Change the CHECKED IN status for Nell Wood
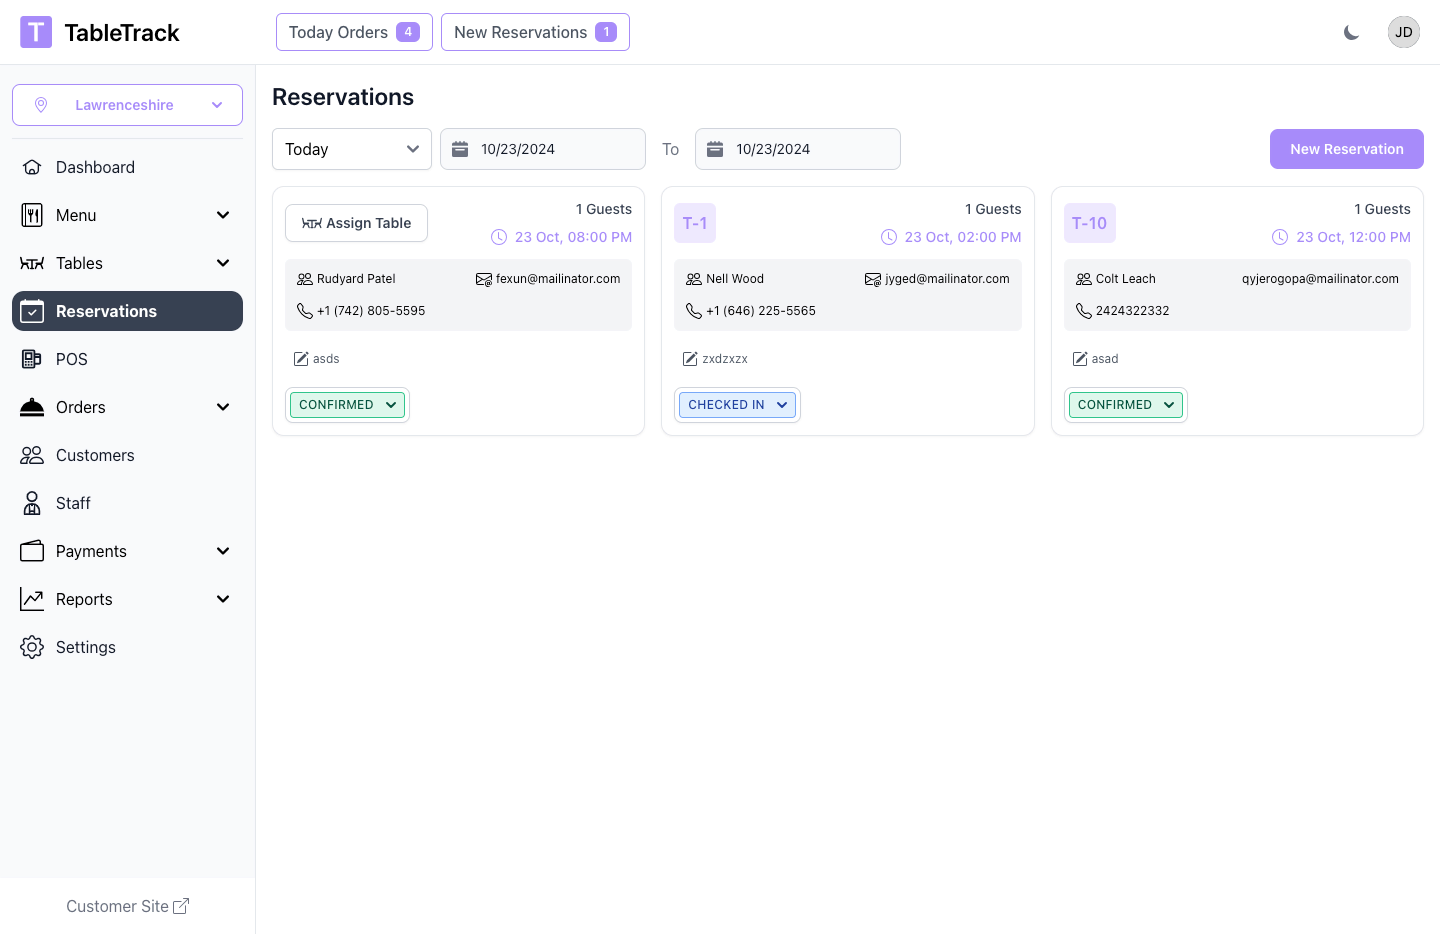 coord(737,405)
